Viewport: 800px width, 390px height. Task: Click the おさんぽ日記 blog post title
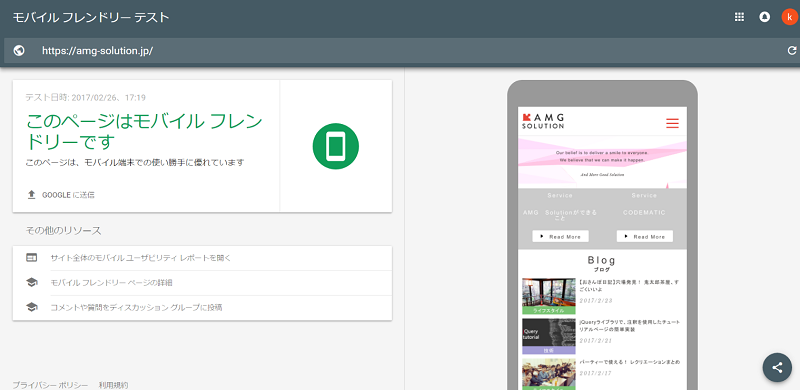(629, 285)
